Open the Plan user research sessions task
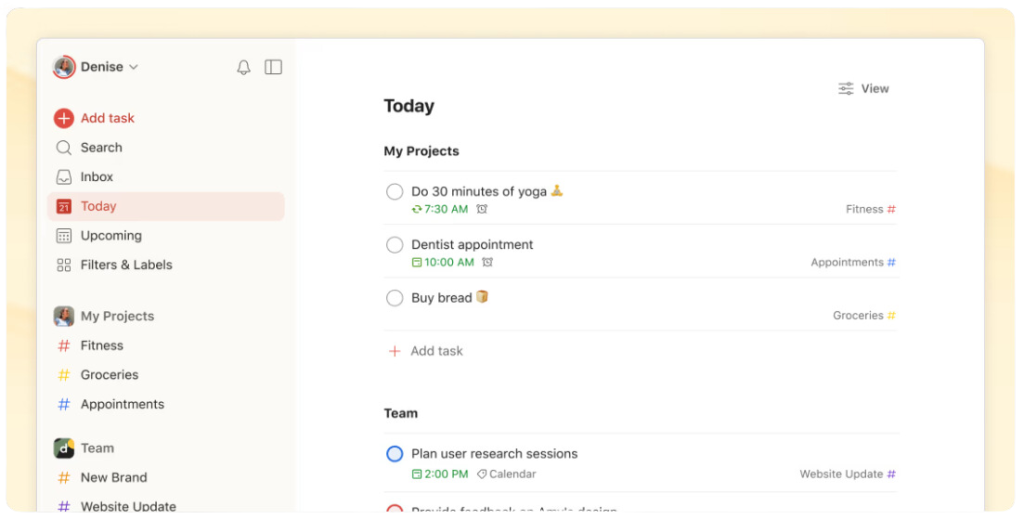The image size is (1024, 519). coord(494,454)
